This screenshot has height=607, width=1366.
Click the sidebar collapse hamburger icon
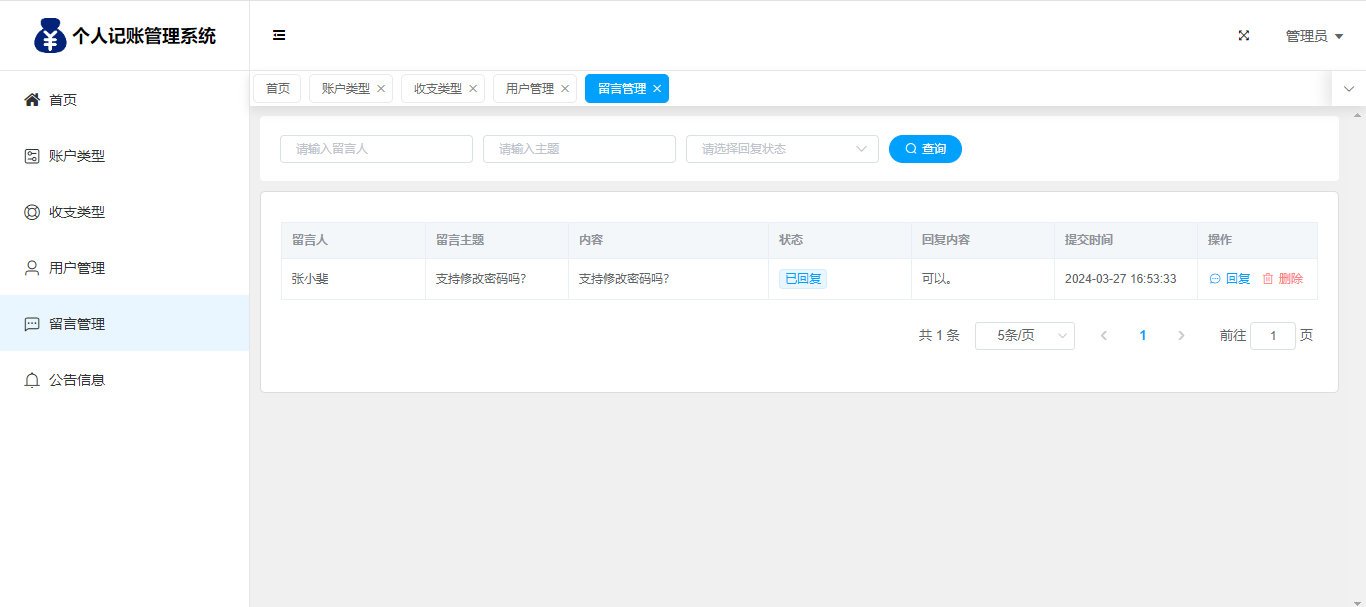(279, 35)
